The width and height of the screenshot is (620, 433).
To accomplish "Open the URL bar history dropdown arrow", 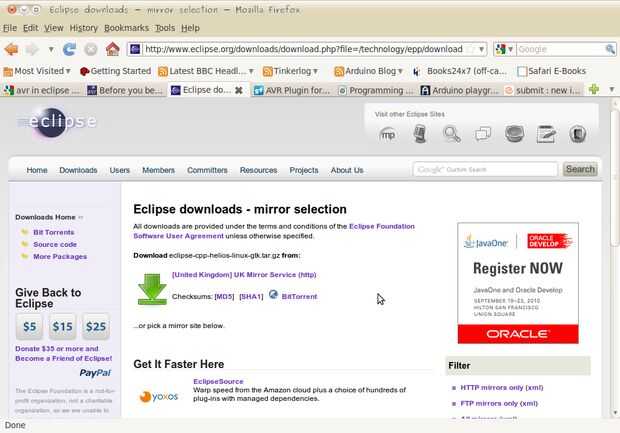I will coord(481,49).
